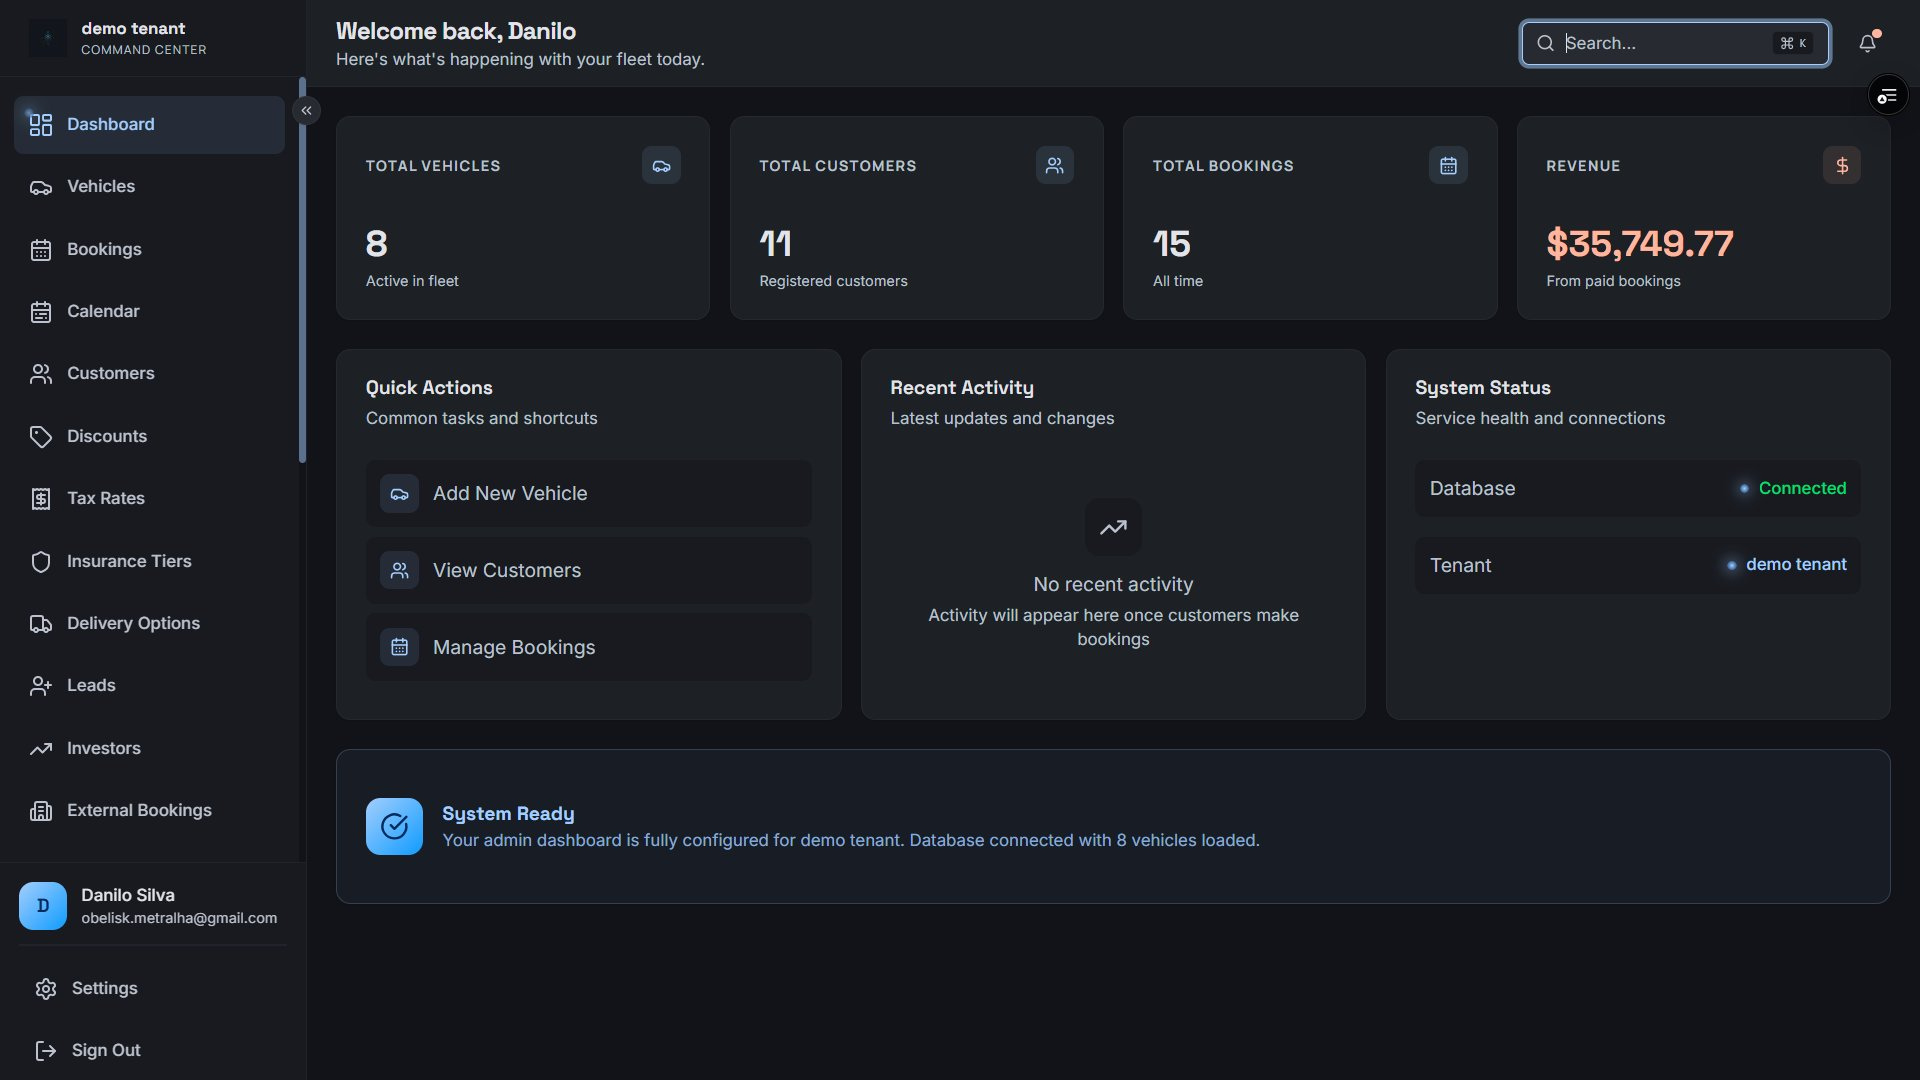Click the Add New Vehicle quick action

(x=588, y=494)
